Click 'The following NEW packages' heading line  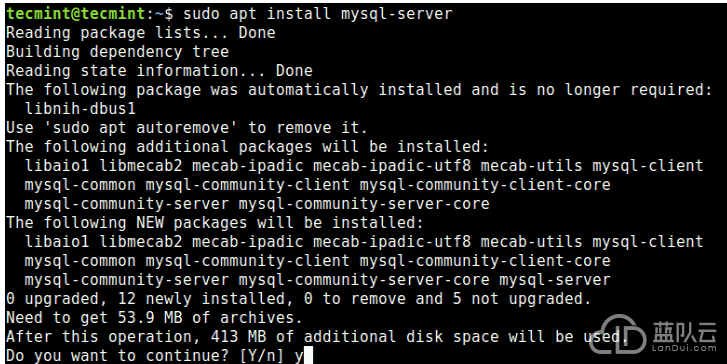pyautogui.click(x=215, y=223)
